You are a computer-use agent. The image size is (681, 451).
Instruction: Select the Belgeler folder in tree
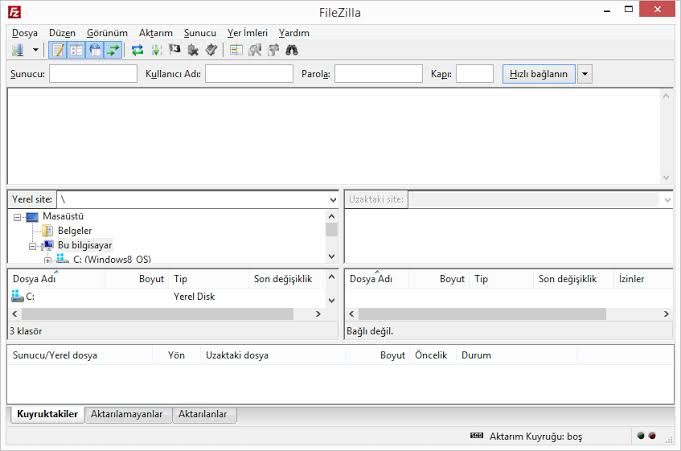click(75, 231)
